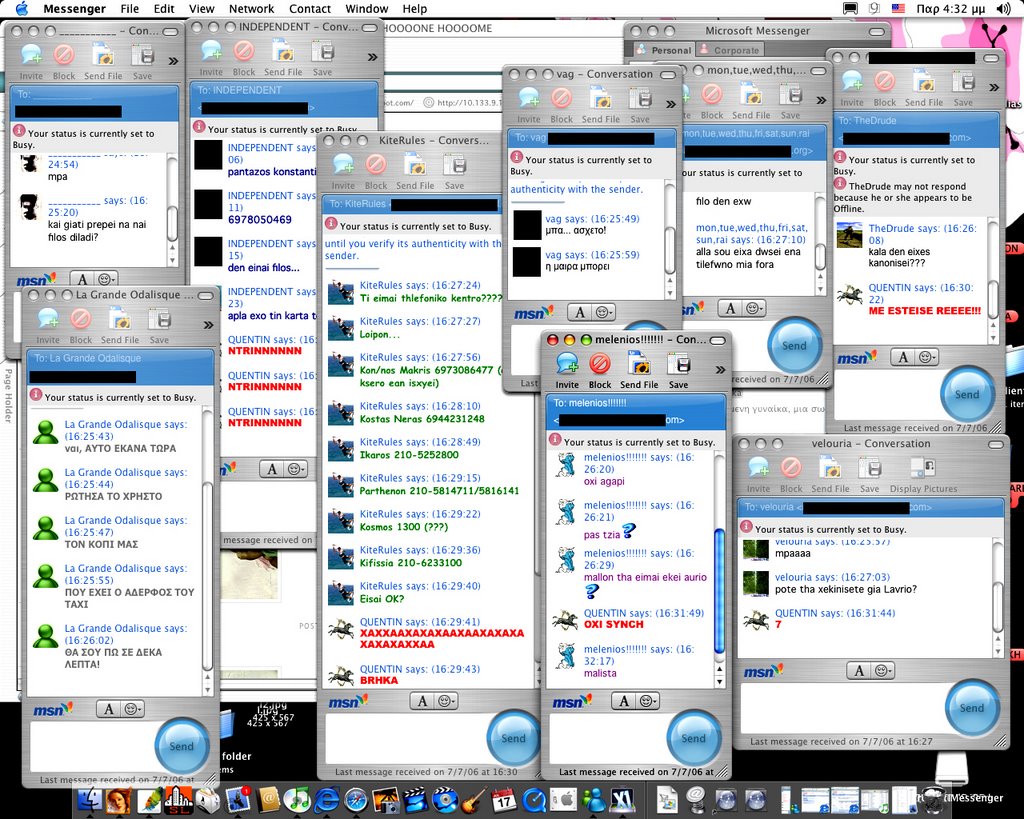Open the volume control in the menu bar

[1004, 8]
